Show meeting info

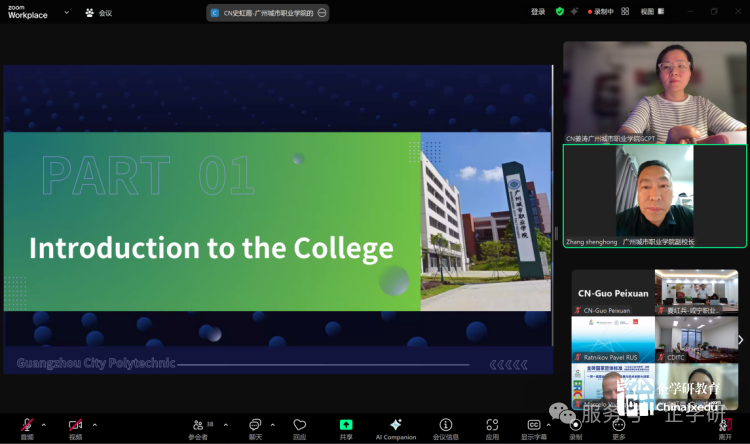click(446, 427)
